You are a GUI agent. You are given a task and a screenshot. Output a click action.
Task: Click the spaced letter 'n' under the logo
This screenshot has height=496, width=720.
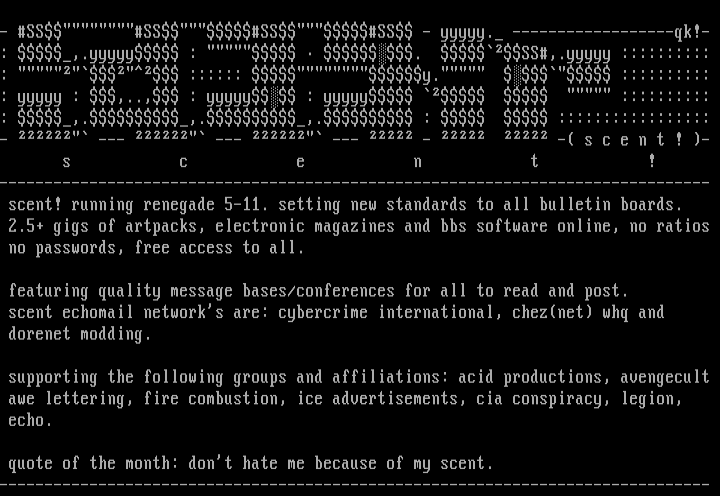click(x=418, y=161)
